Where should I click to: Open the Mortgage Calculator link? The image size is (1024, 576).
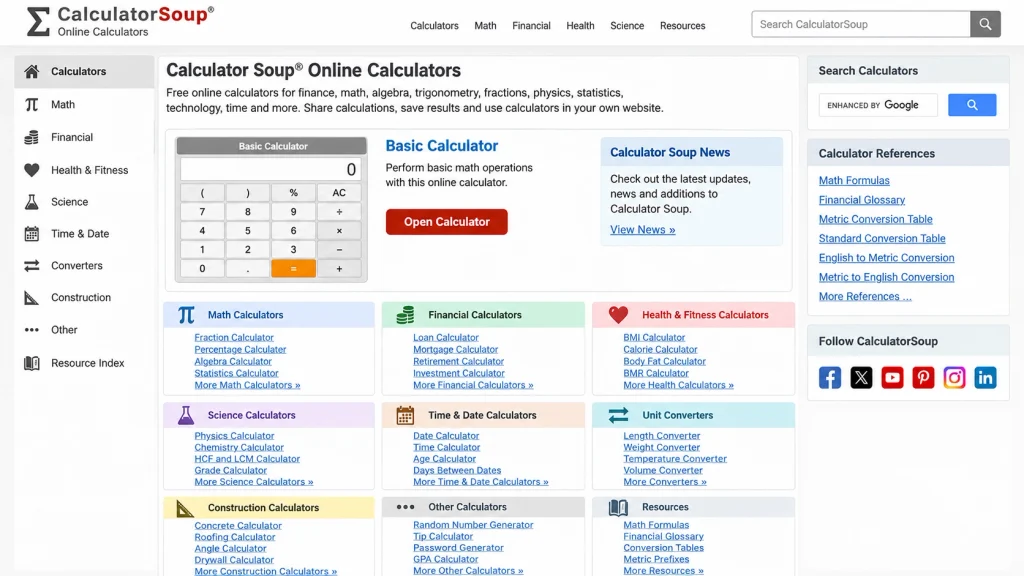(x=455, y=349)
